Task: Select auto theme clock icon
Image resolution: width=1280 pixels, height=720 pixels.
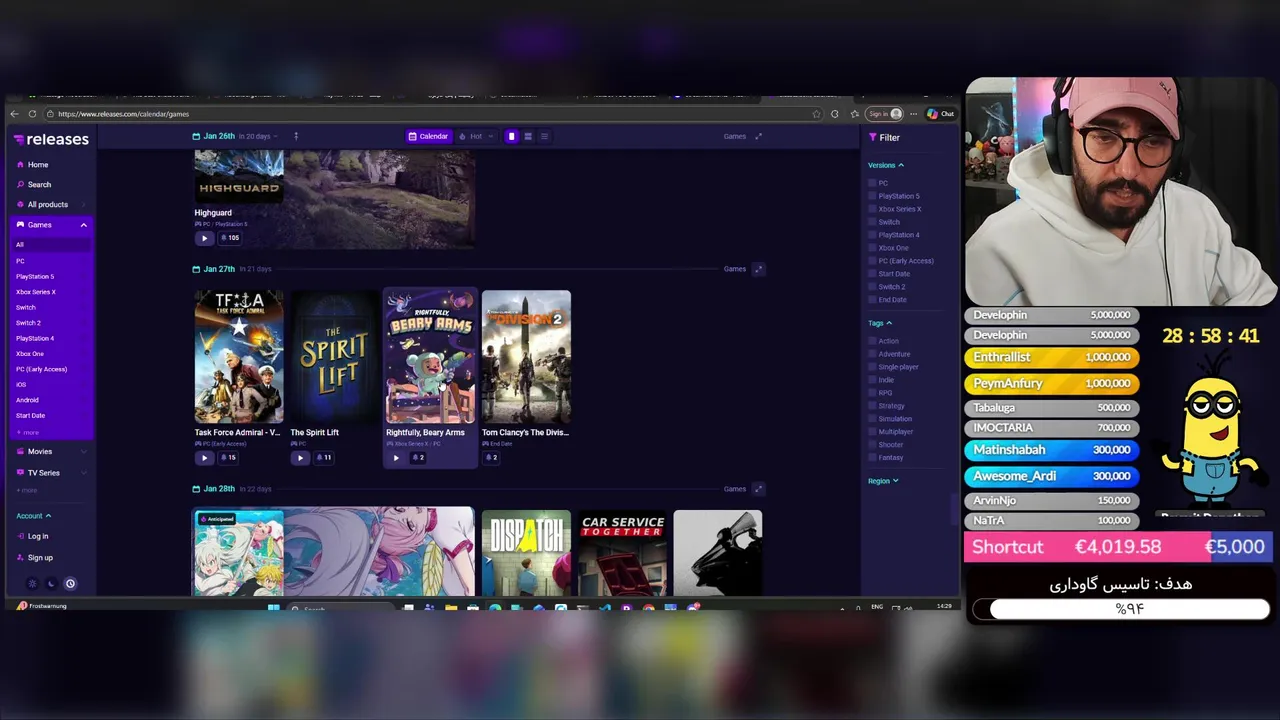Action: 70,584
